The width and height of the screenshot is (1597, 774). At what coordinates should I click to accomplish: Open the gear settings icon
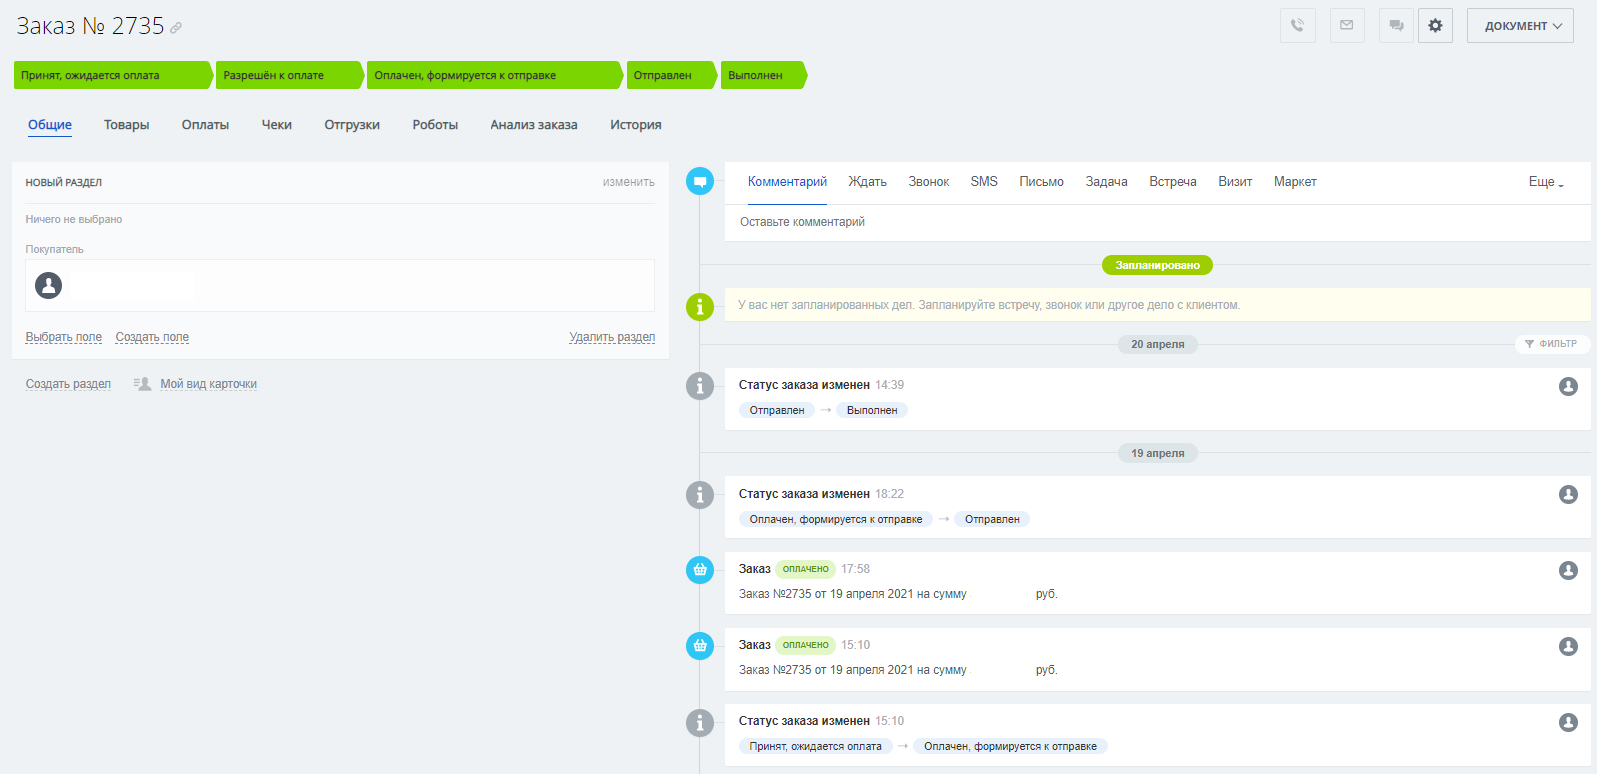(x=1435, y=26)
